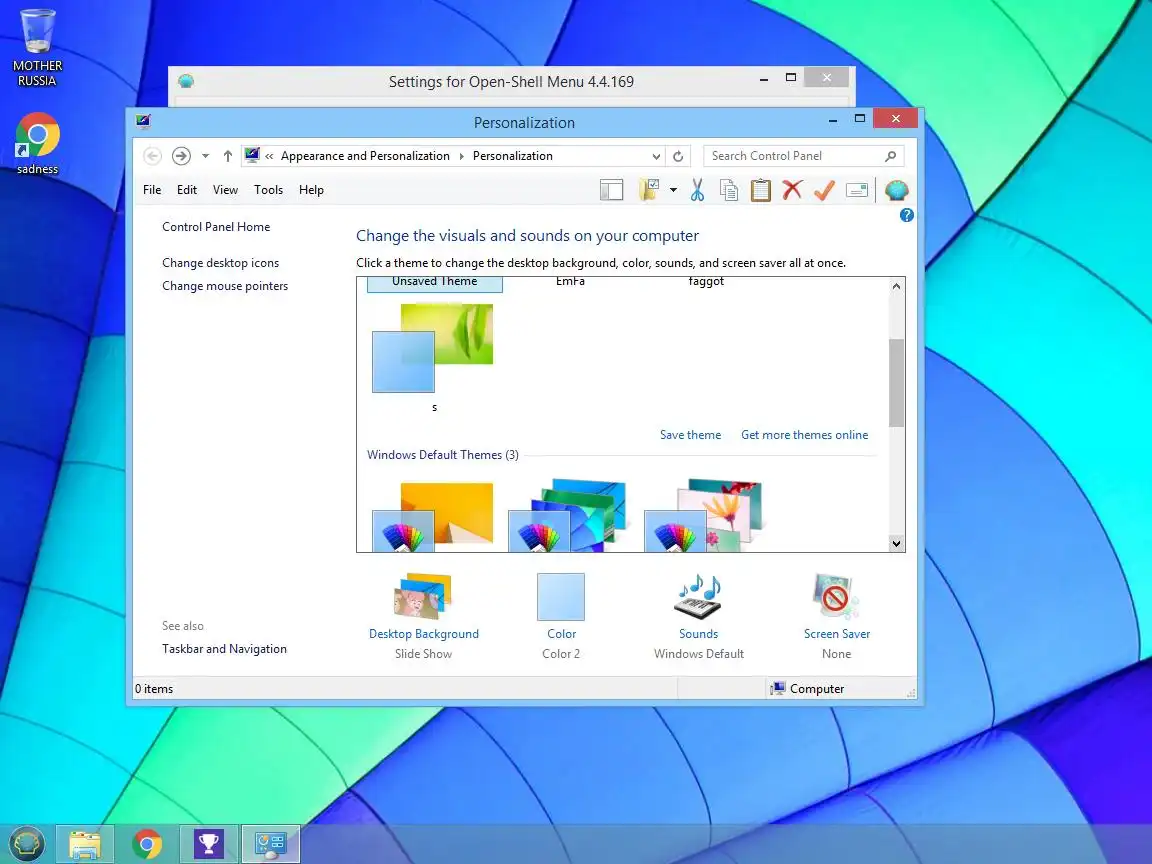
Task: Open Change mouse pointers link
Action: click(x=225, y=286)
